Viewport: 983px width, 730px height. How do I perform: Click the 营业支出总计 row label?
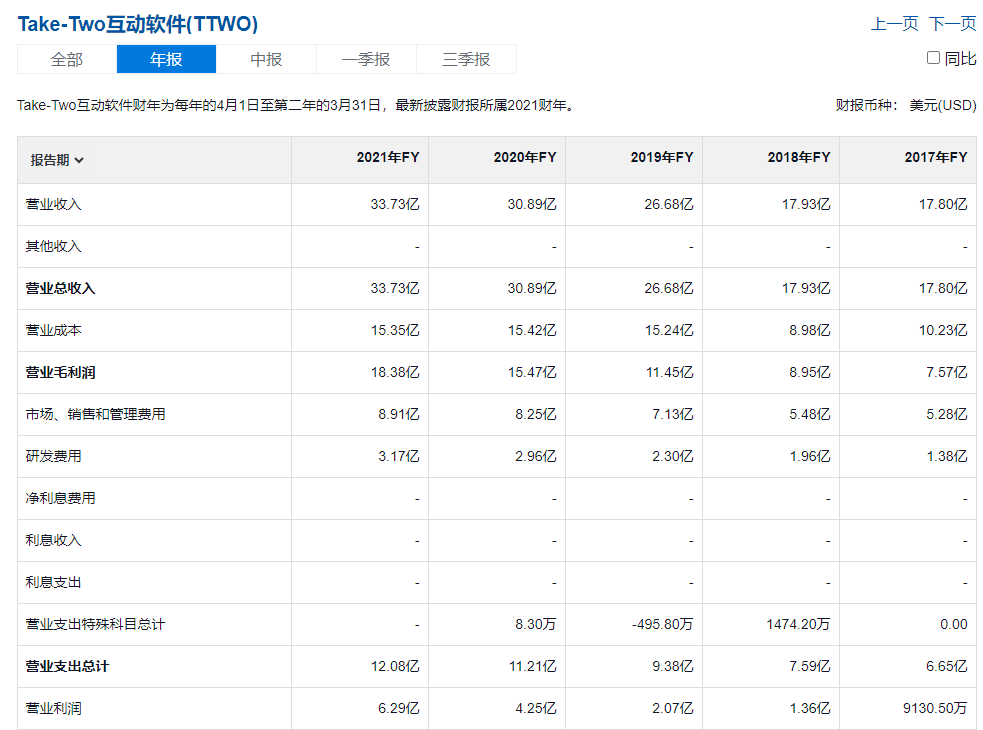(x=67, y=667)
